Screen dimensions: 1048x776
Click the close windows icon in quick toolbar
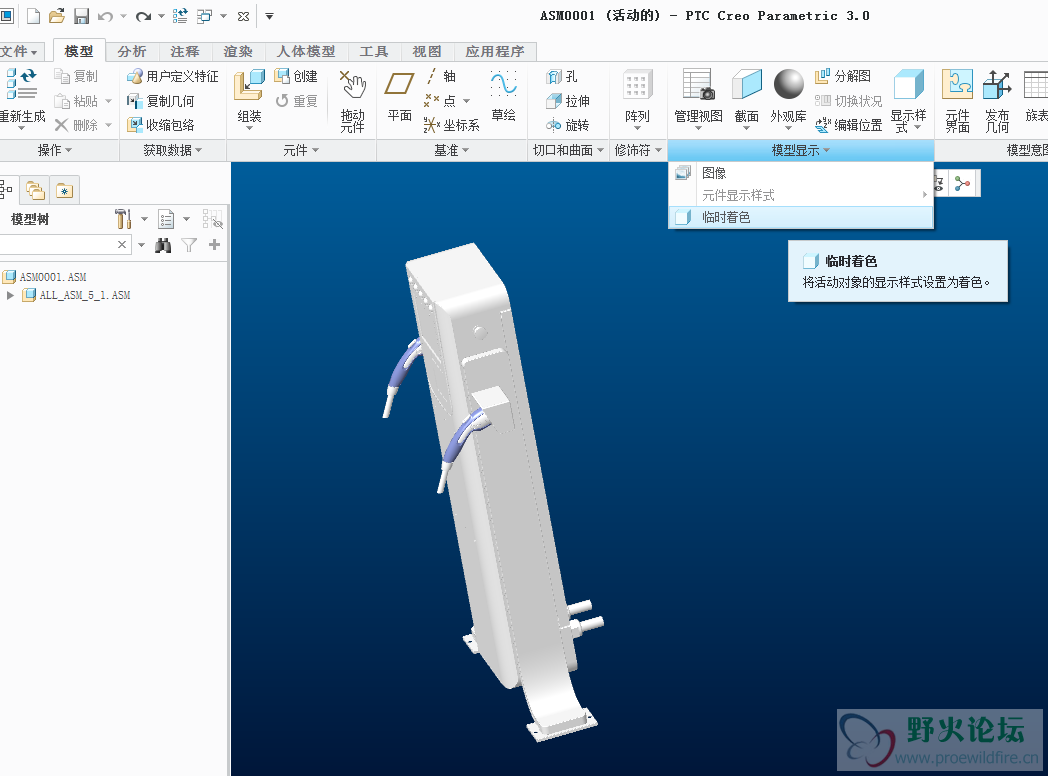point(243,16)
